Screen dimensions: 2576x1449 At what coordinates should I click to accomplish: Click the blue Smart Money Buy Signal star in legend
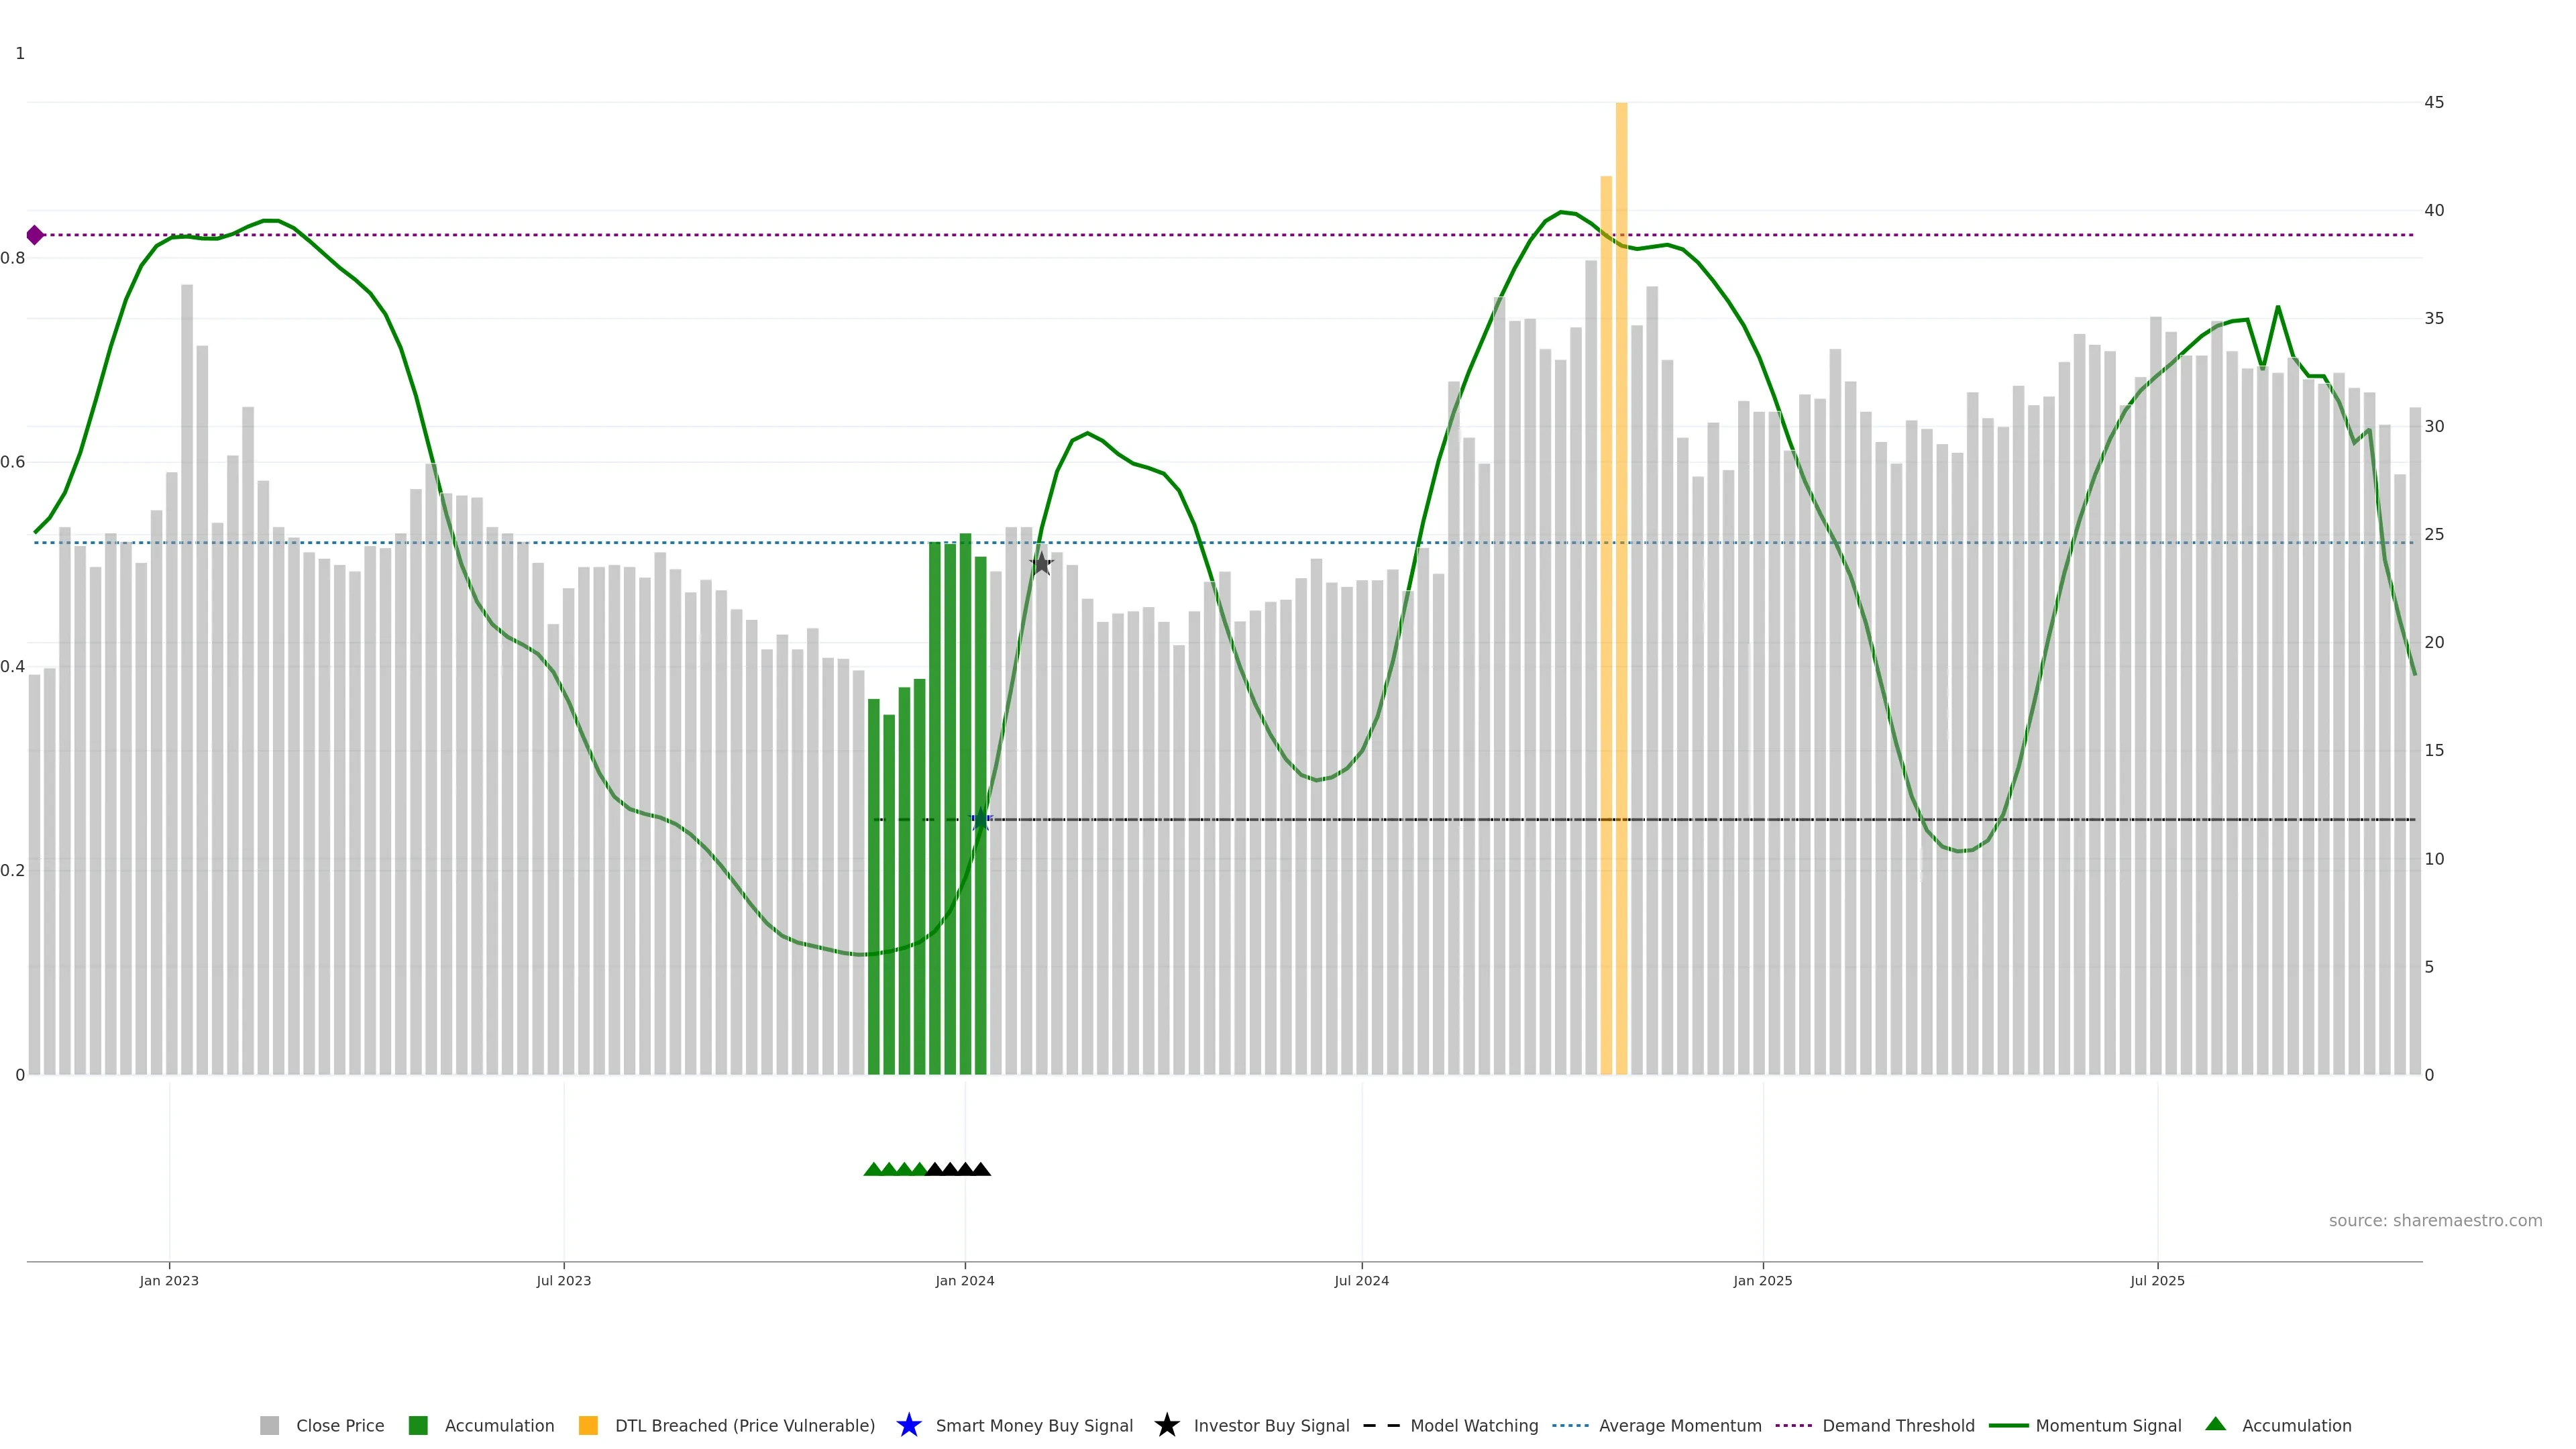908,1425
